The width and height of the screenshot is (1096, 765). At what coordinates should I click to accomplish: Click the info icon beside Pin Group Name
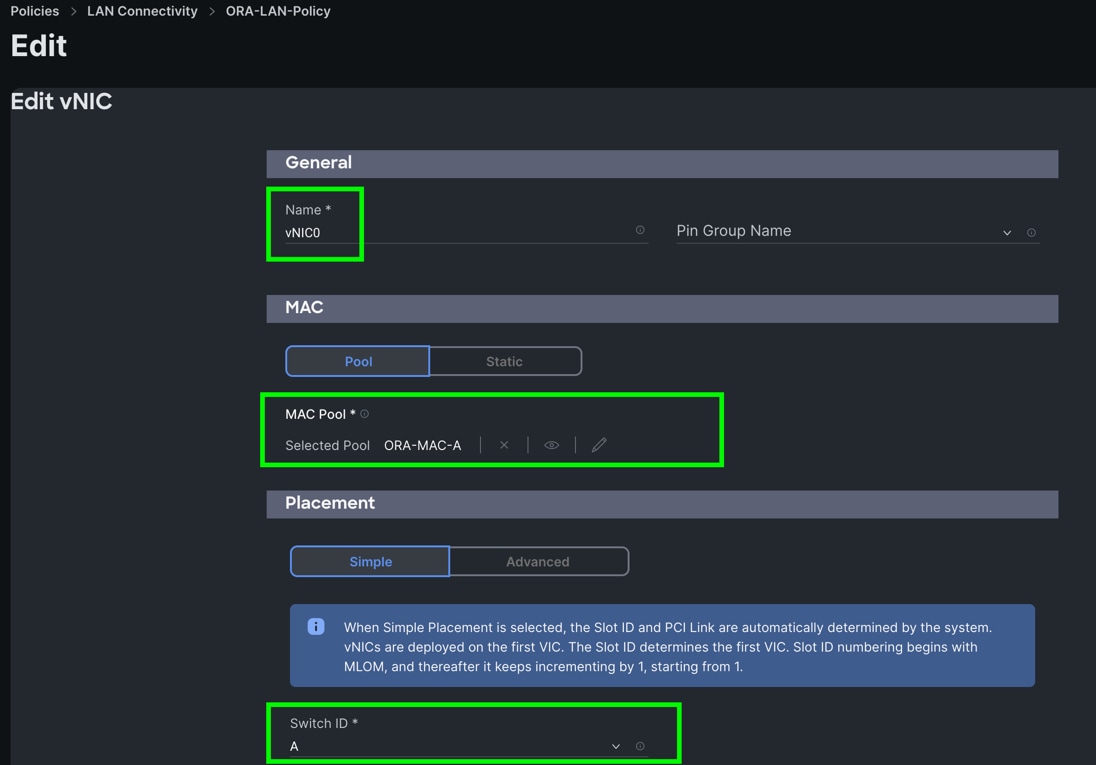coord(1031,232)
